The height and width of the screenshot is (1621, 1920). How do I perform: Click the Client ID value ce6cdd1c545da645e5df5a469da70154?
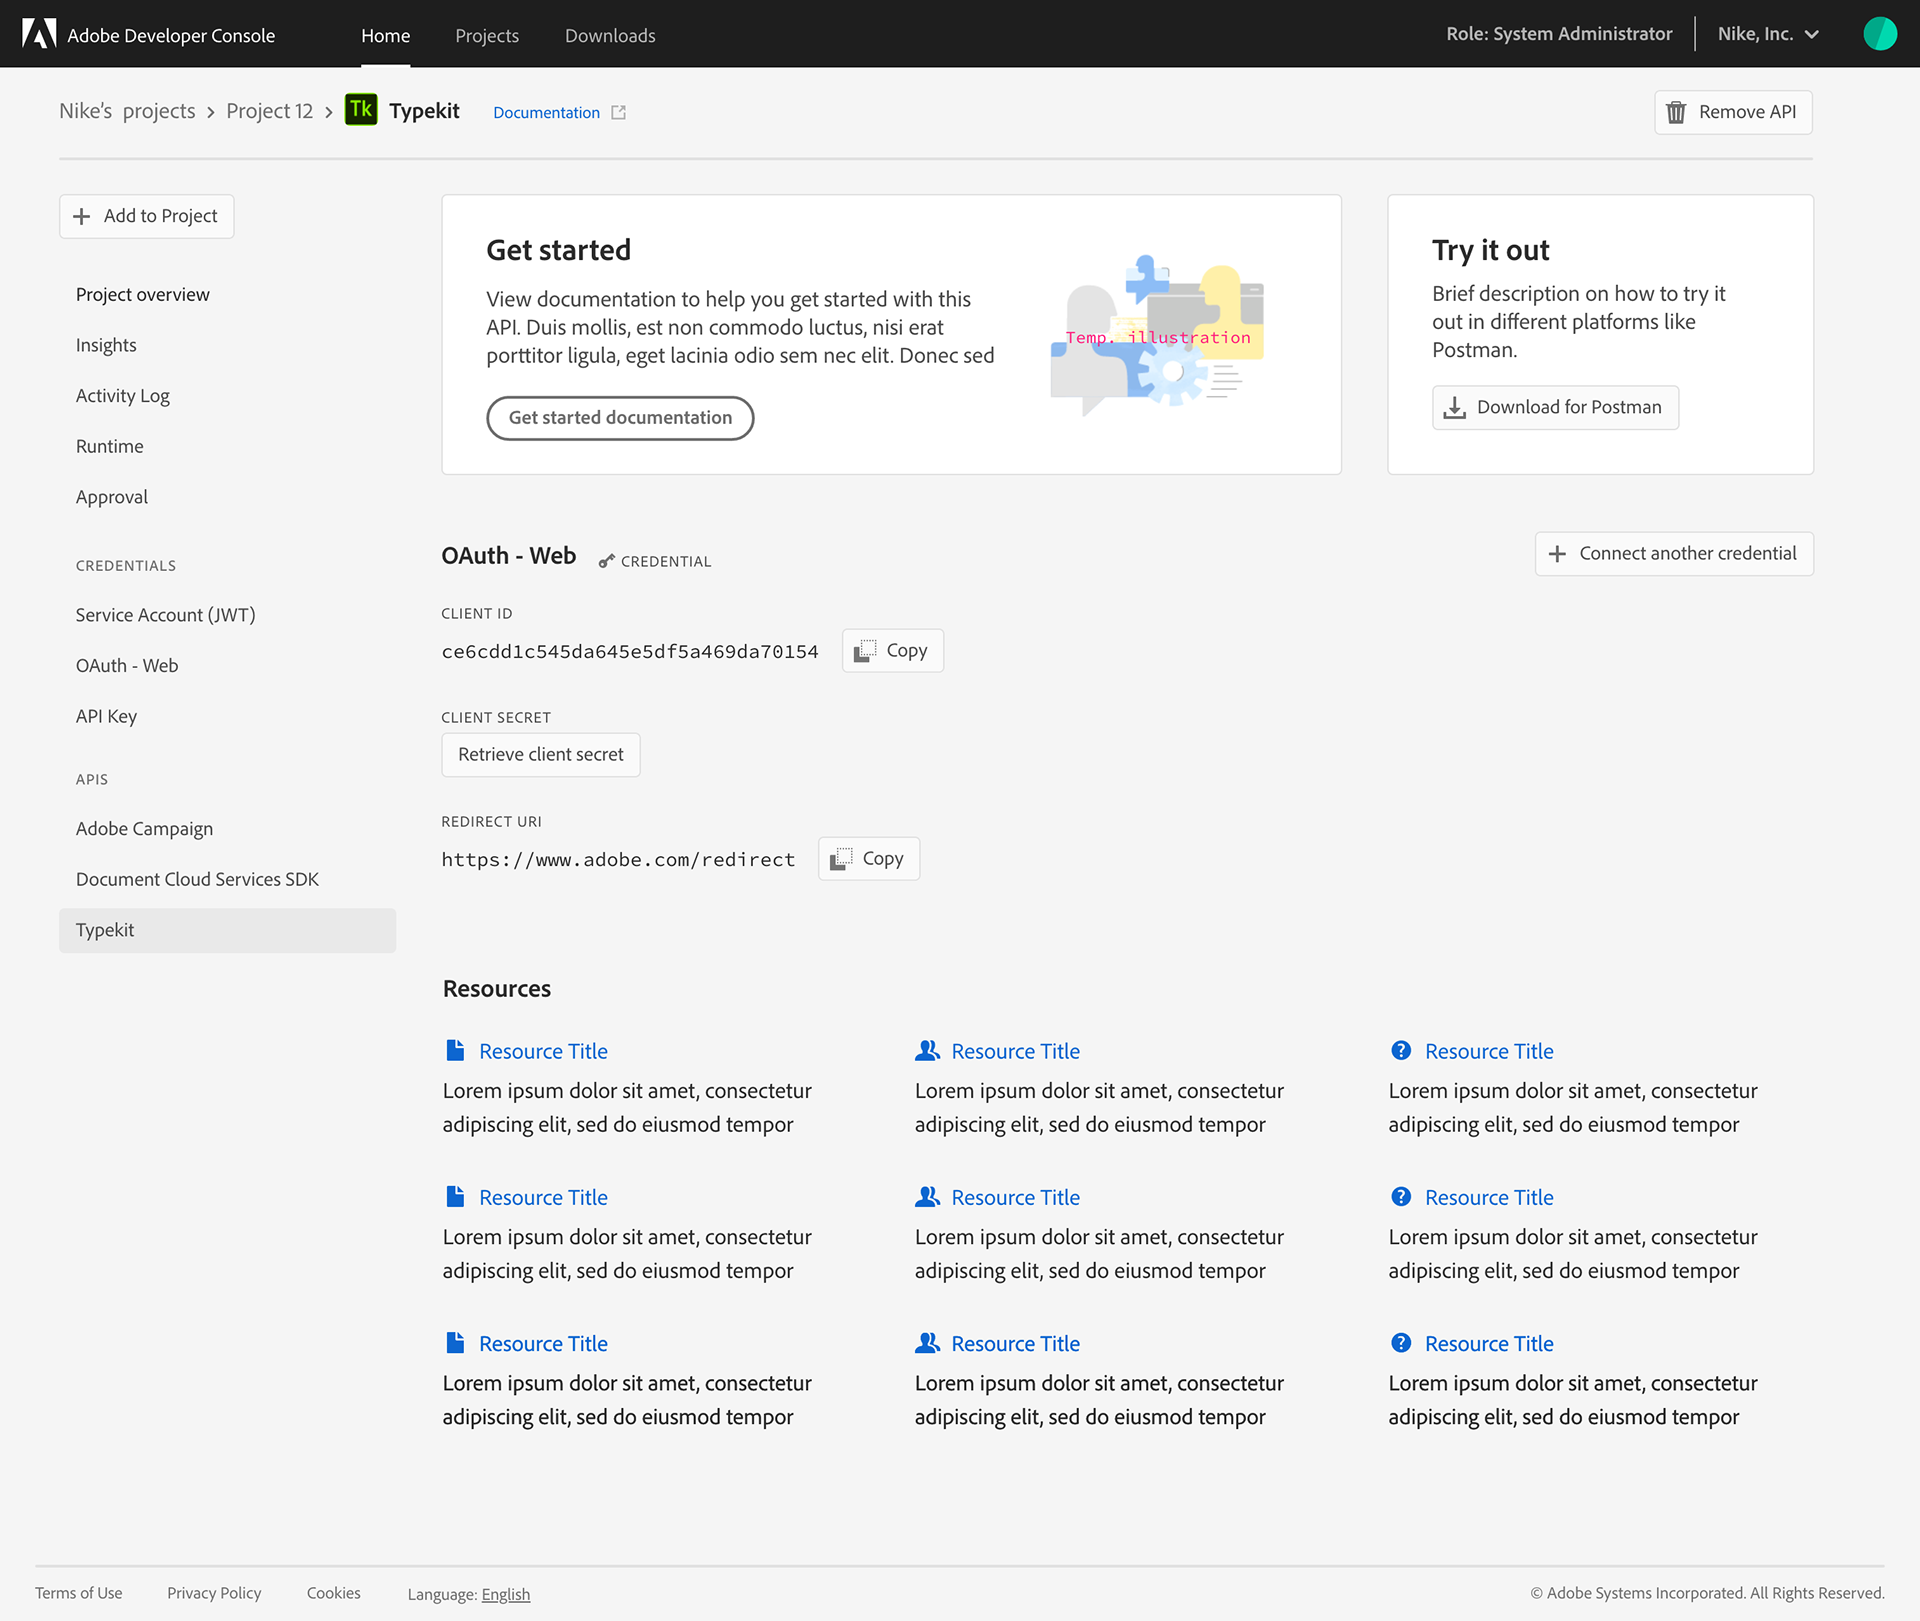[x=630, y=652]
